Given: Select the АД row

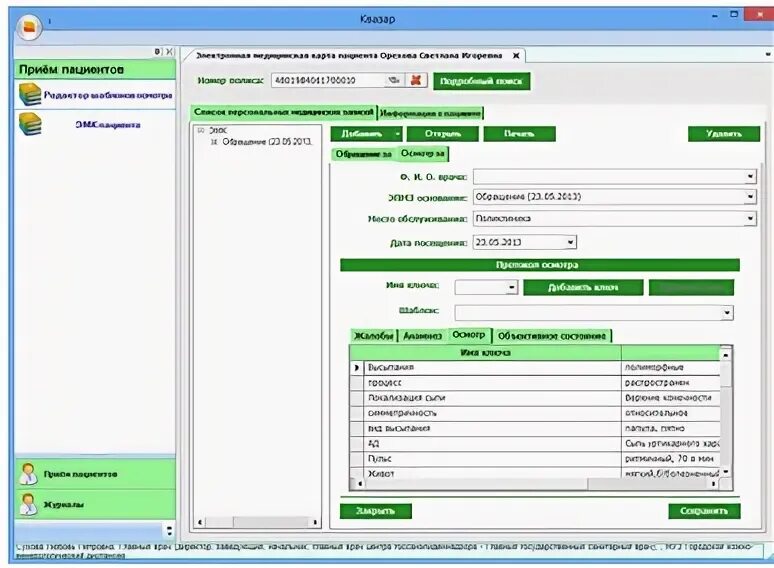Looking at the screenshot, I should (535, 444).
